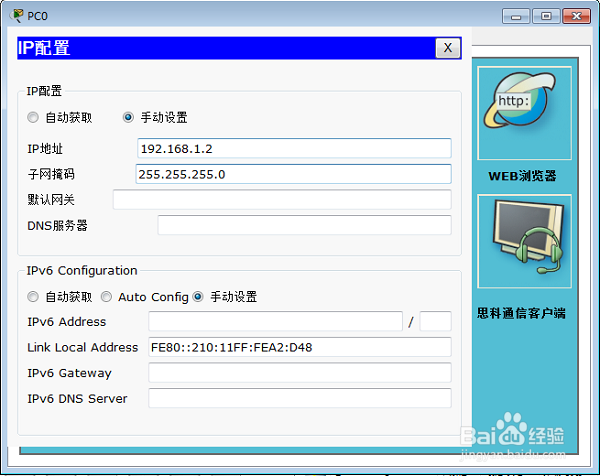The height and width of the screenshot is (476, 600).
Task: Focus the 子网掩码 field showing 255.255.255.0
Action: pyautogui.click(x=293, y=174)
